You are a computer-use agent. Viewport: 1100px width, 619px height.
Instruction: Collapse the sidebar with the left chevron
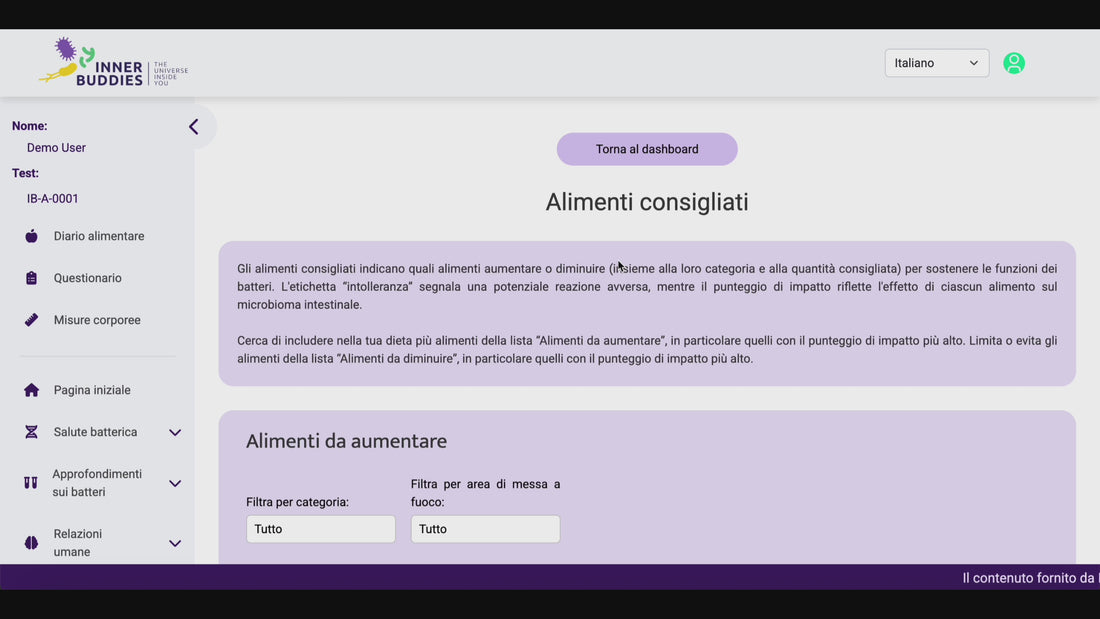(x=194, y=127)
